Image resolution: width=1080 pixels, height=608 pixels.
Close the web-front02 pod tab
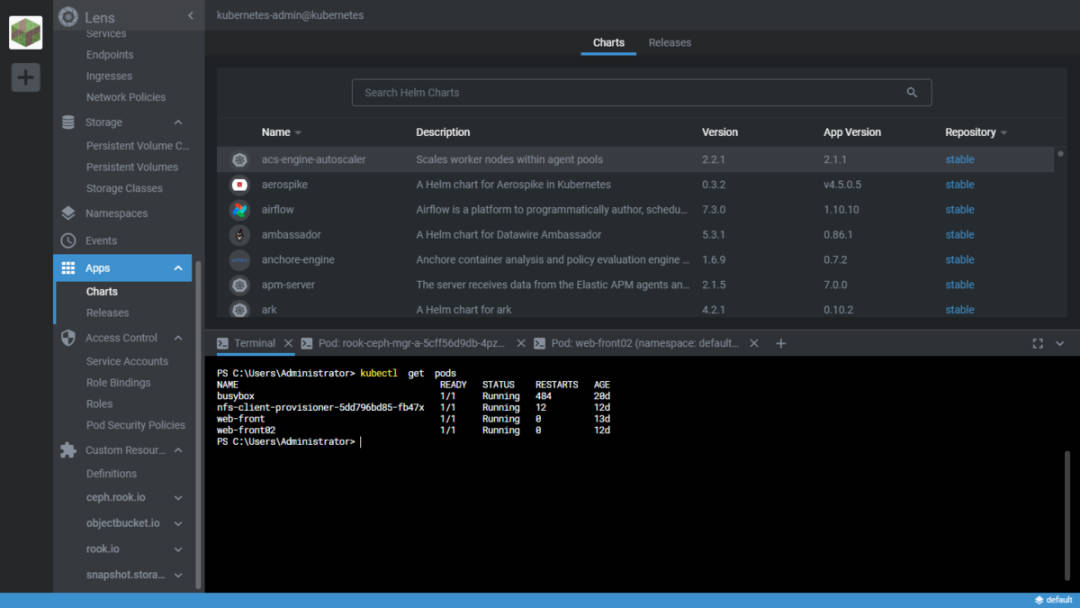point(754,343)
